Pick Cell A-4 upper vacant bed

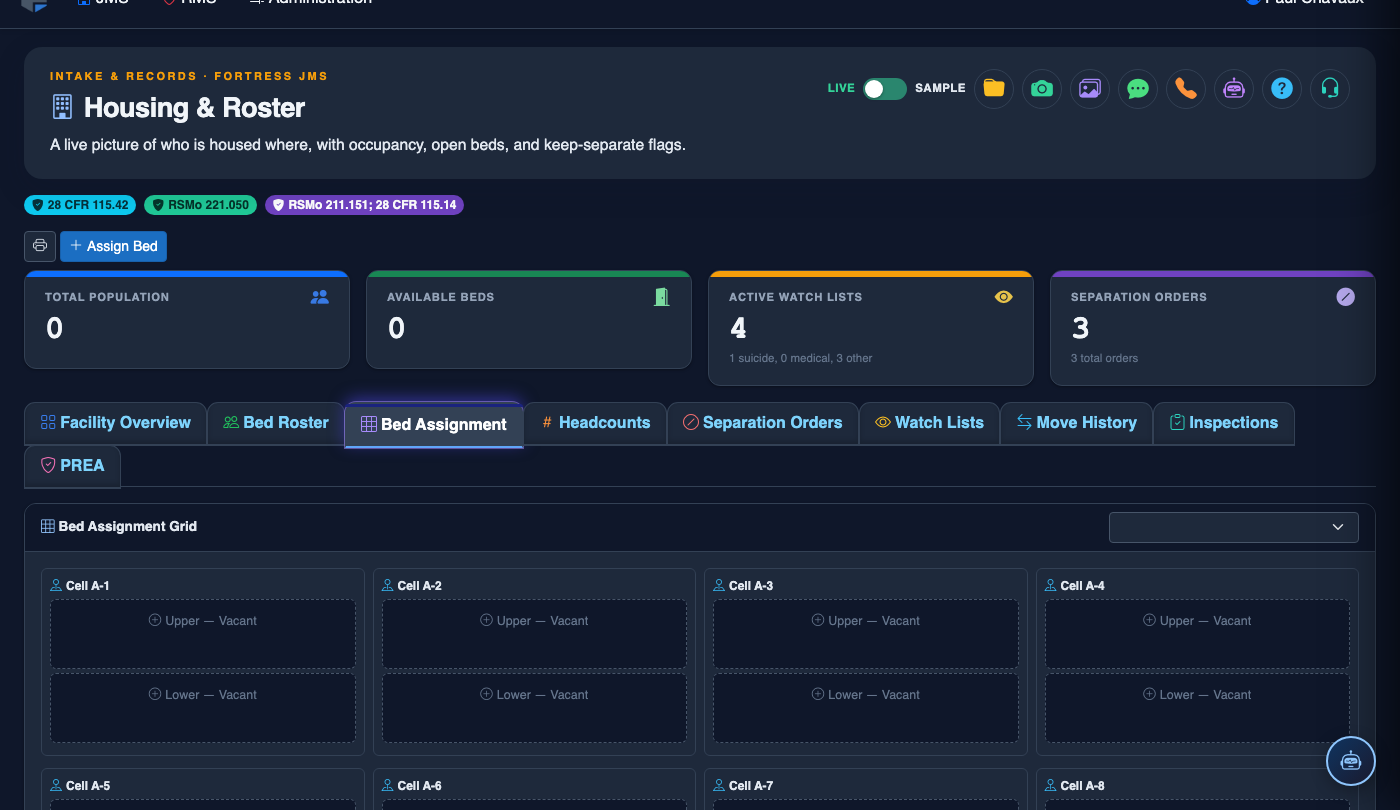[x=1197, y=634]
